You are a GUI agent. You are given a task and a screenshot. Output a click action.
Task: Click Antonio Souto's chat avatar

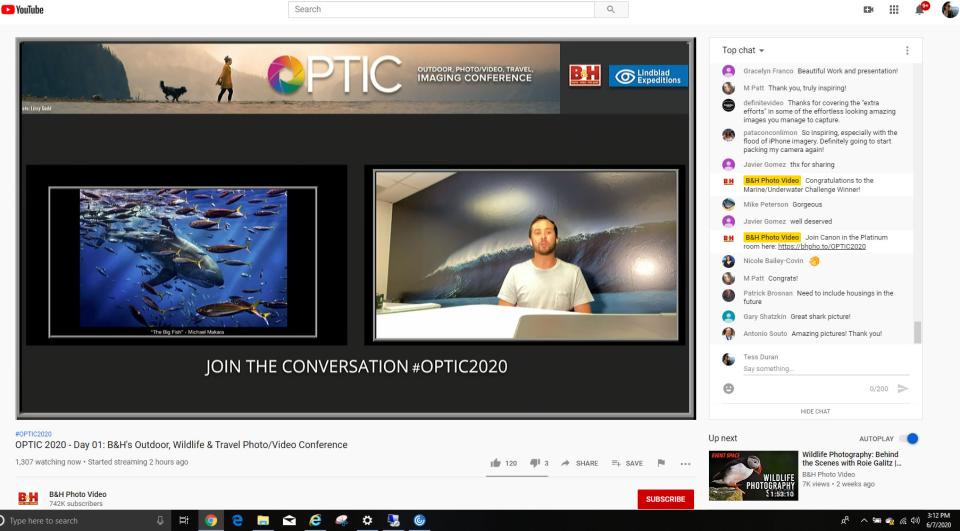(729, 334)
